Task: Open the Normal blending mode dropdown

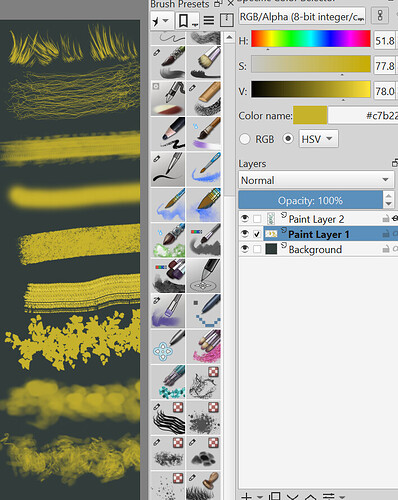Action: click(316, 180)
